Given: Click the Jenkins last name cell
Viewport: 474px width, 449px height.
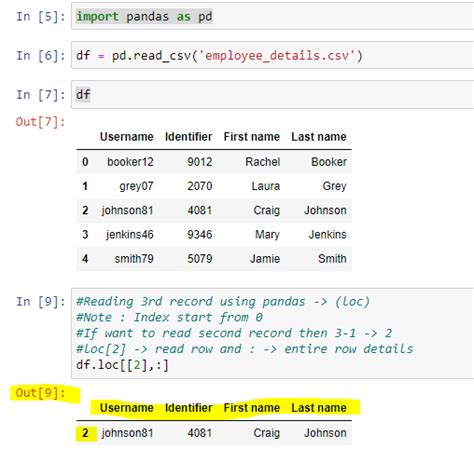Looking at the screenshot, I should (327, 235).
